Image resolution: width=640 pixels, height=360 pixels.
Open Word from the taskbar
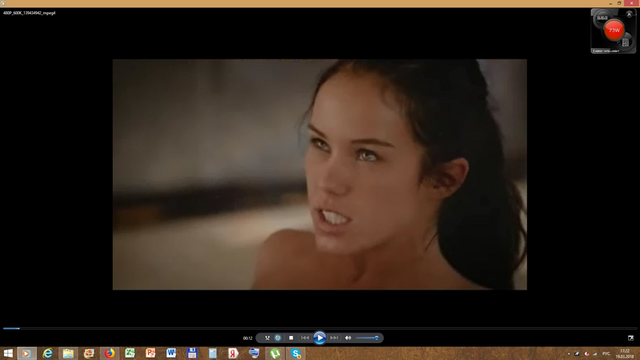171,353
